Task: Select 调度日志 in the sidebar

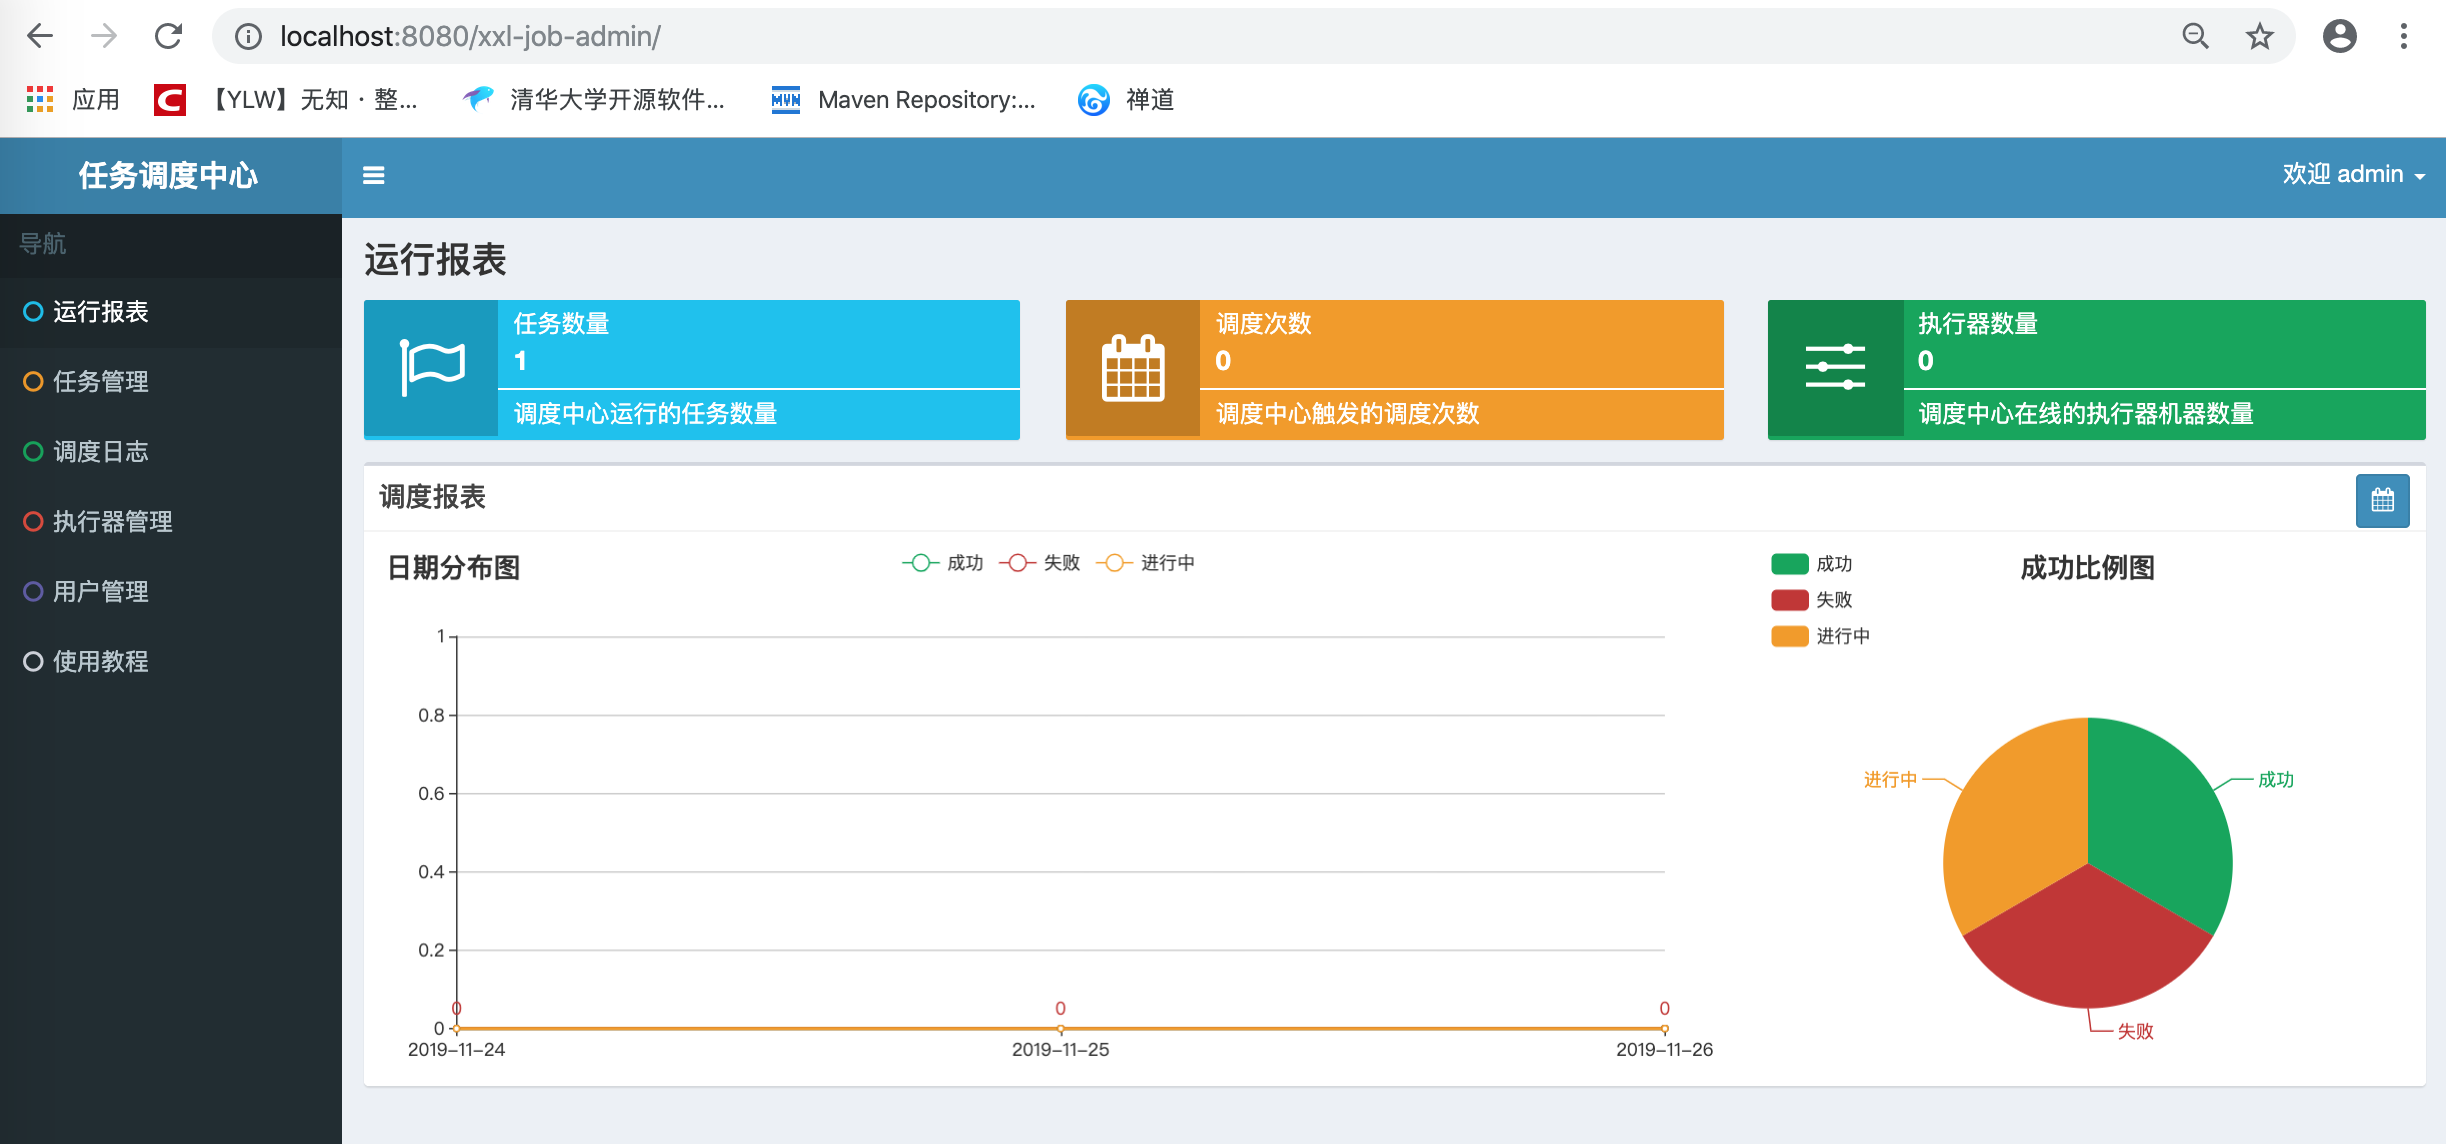Action: [170, 452]
